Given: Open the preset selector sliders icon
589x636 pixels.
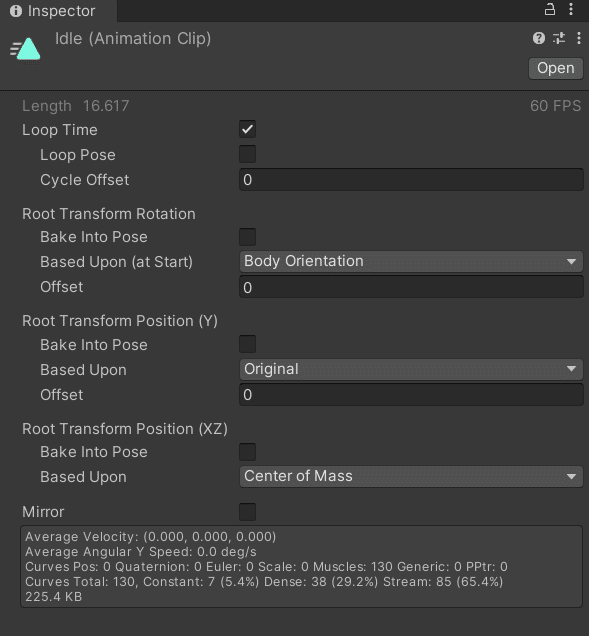Looking at the screenshot, I should (x=559, y=38).
